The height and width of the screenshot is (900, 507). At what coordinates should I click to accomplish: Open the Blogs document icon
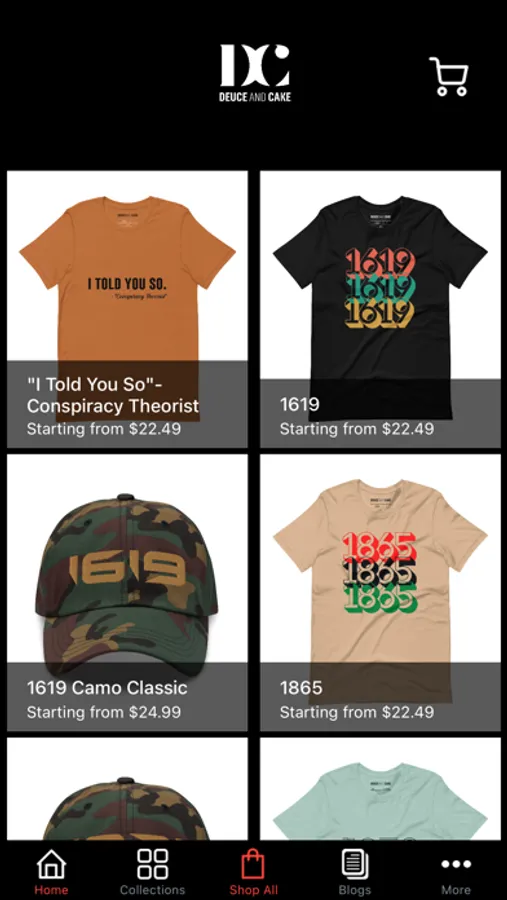(x=355, y=864)
